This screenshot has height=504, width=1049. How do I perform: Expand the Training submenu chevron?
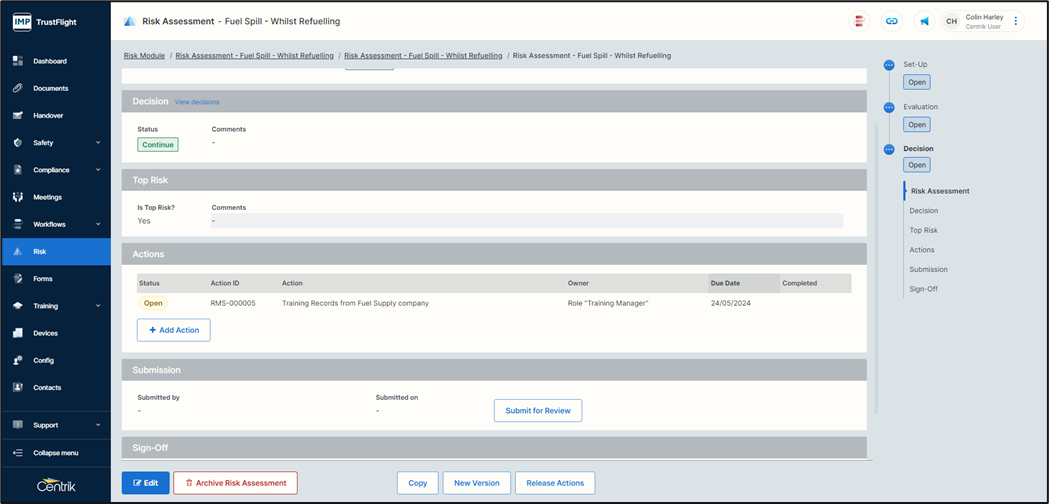pyautogui.click(x=98, y=306)
